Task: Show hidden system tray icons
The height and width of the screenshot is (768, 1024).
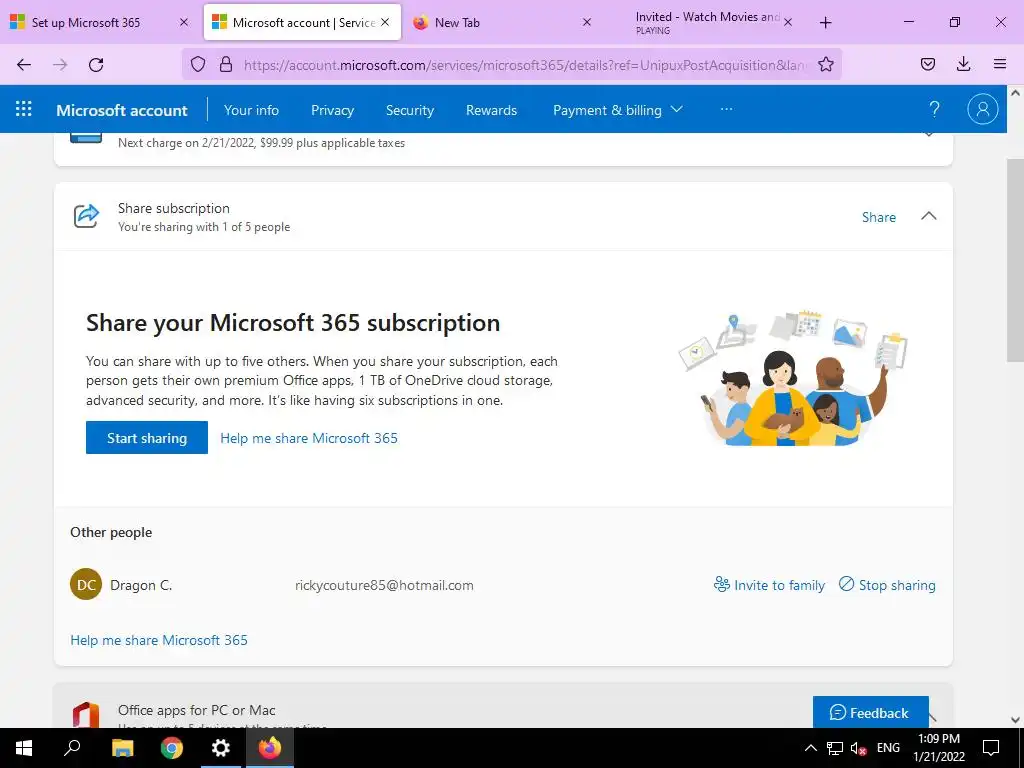Action: point(810,748)
